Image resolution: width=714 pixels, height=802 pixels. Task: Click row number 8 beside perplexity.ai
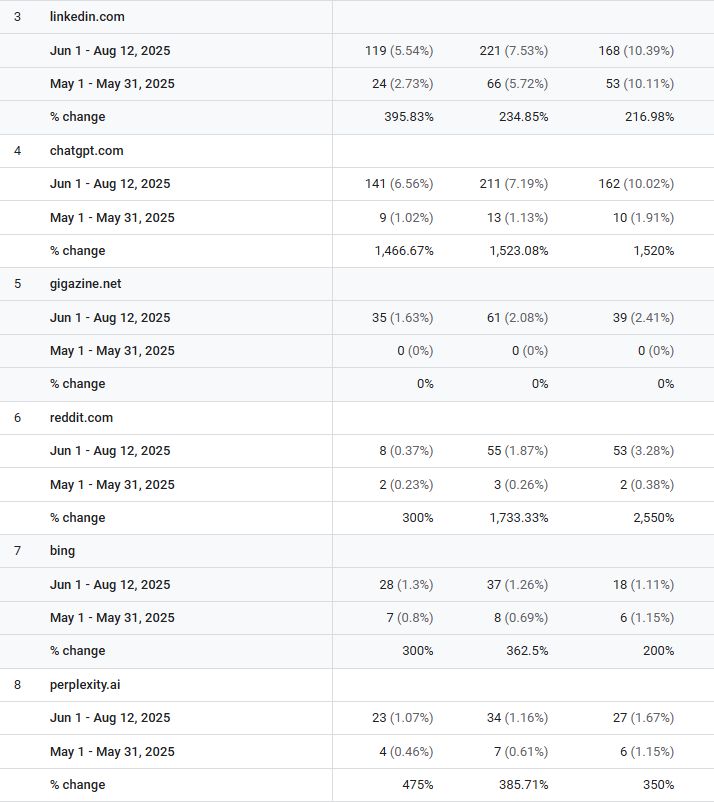click(x=18, y=684)
